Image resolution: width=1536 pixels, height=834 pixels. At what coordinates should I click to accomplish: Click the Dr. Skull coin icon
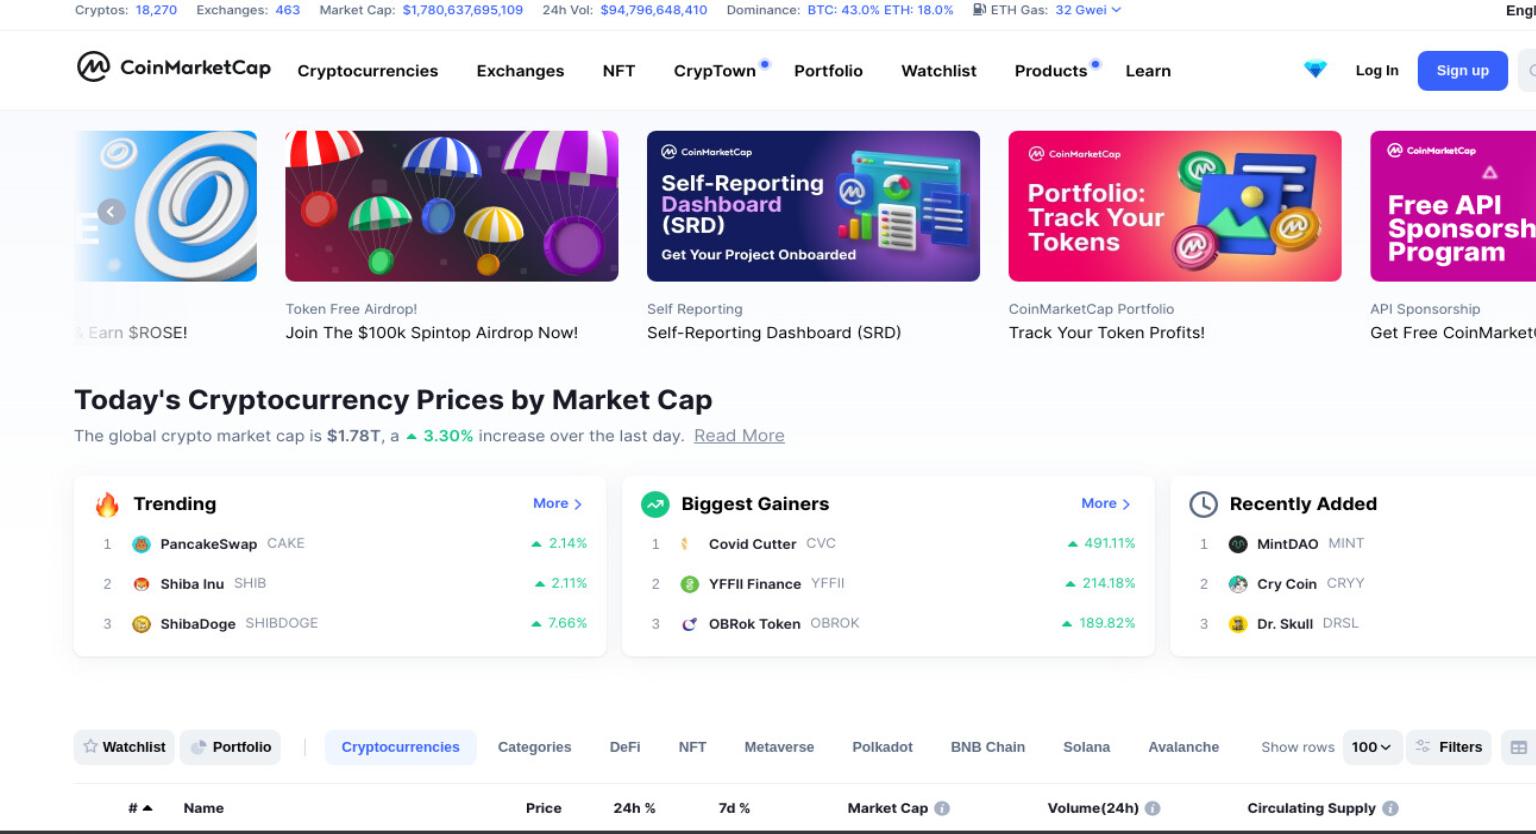click(x=1238, y=624)
